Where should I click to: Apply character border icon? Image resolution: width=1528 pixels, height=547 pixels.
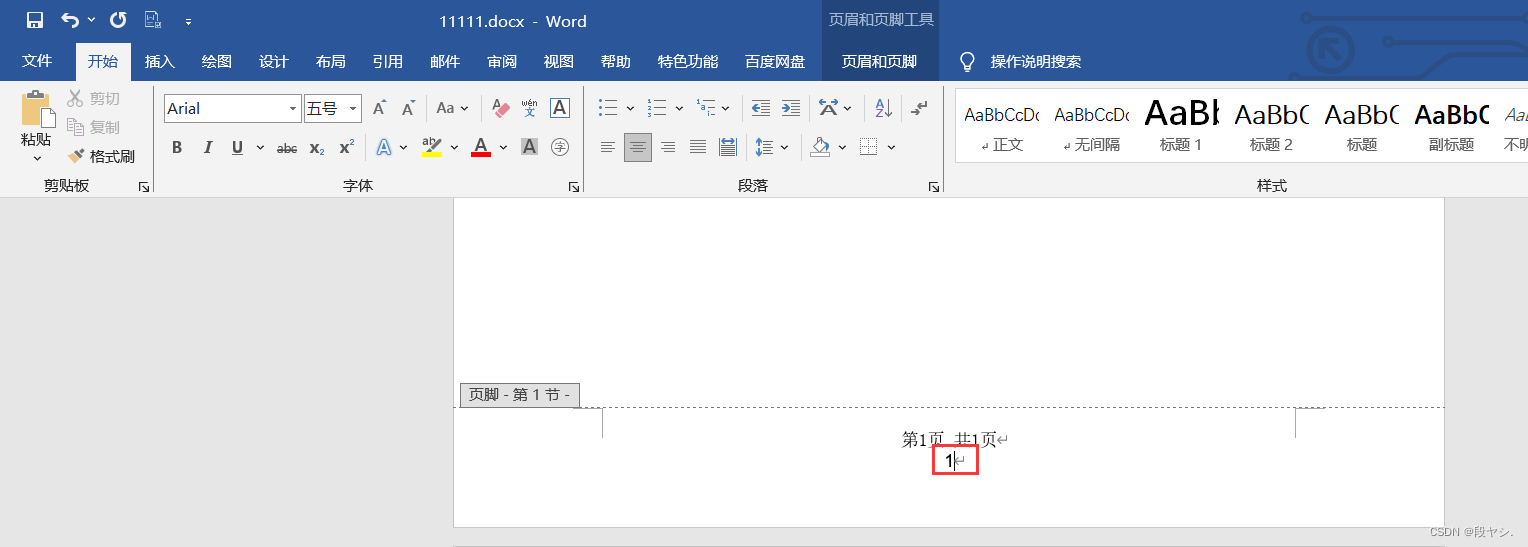click(x=560, y=108)
